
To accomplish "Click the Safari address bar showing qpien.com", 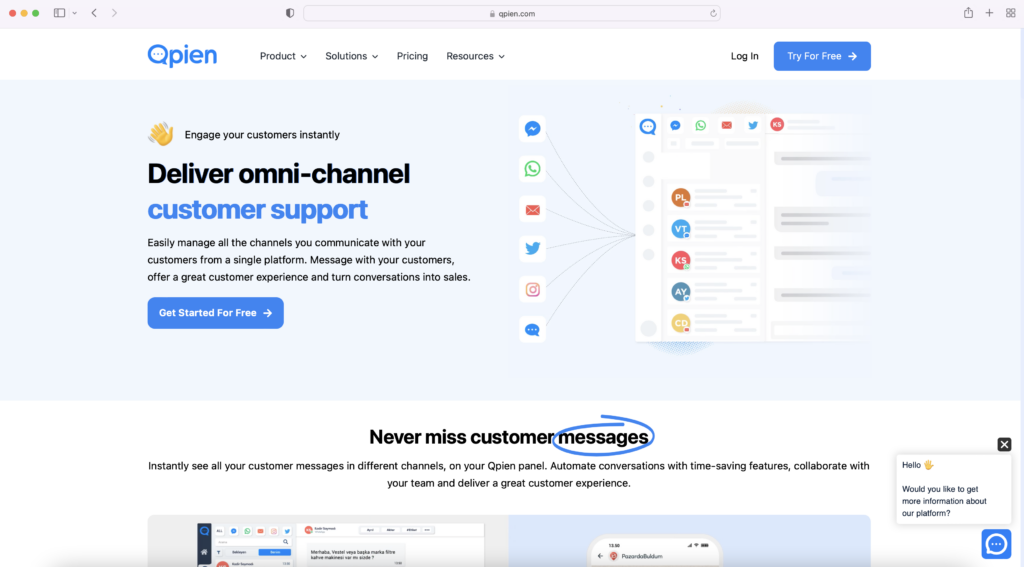I will point(512,13).
